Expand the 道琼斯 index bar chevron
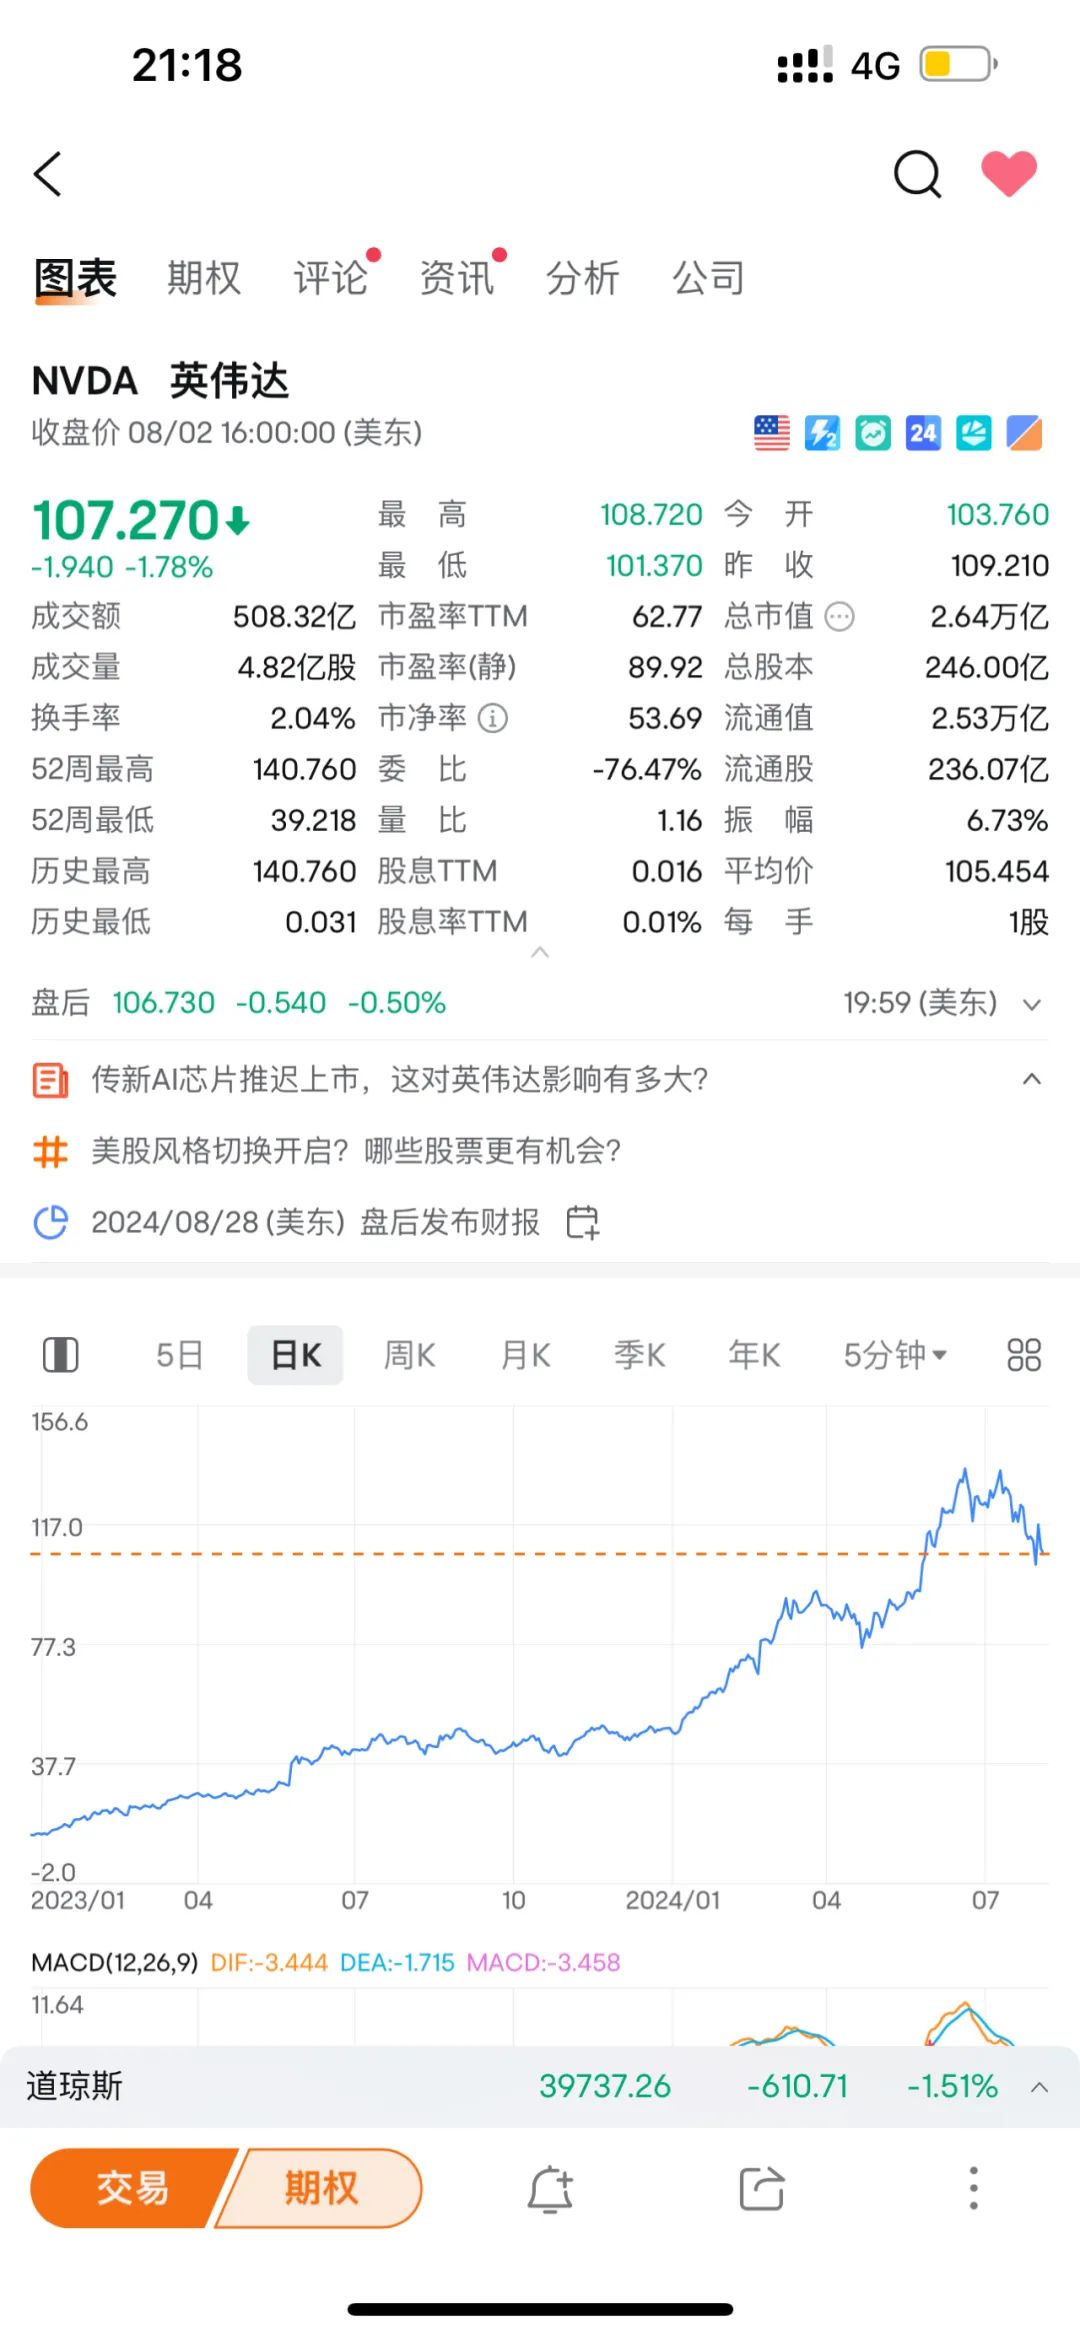The height and width of the screenshot is (2336, 1080). pos(1039,2087)
